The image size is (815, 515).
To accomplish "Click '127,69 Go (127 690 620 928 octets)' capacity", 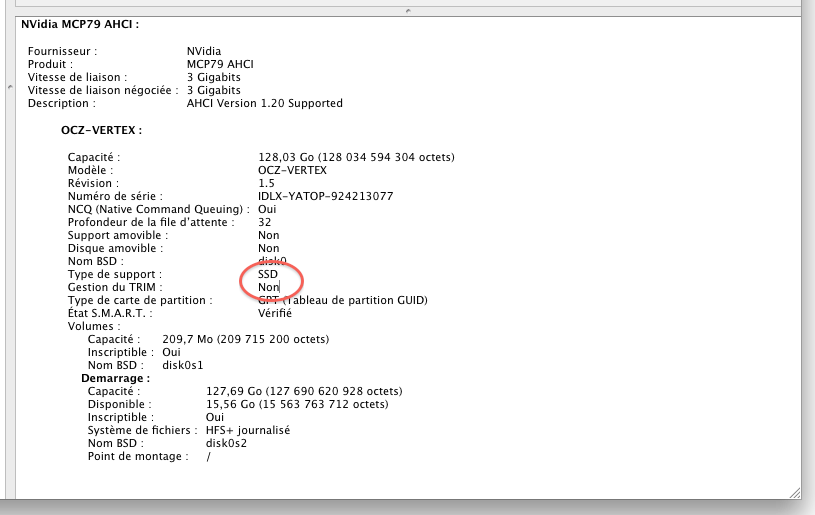I will 304,391.
